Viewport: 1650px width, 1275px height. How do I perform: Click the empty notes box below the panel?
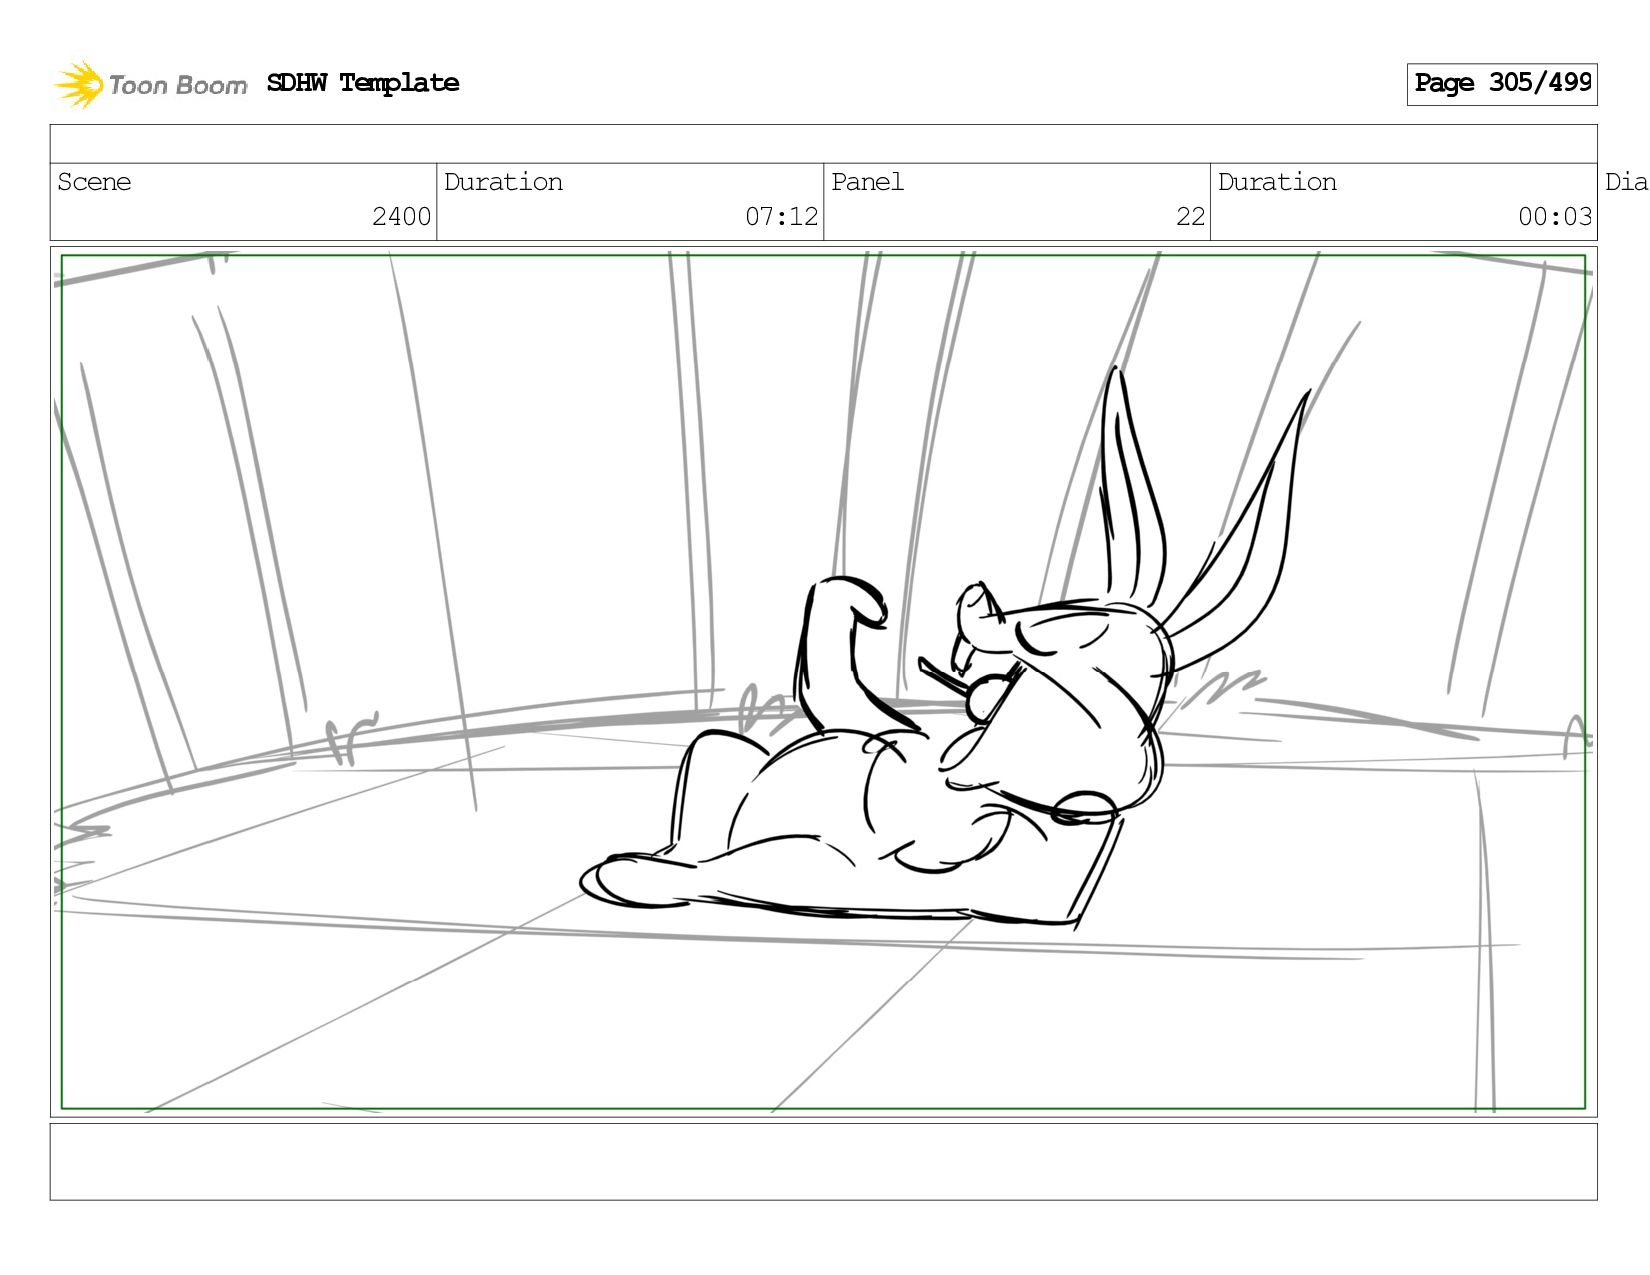pos(823,1162)
